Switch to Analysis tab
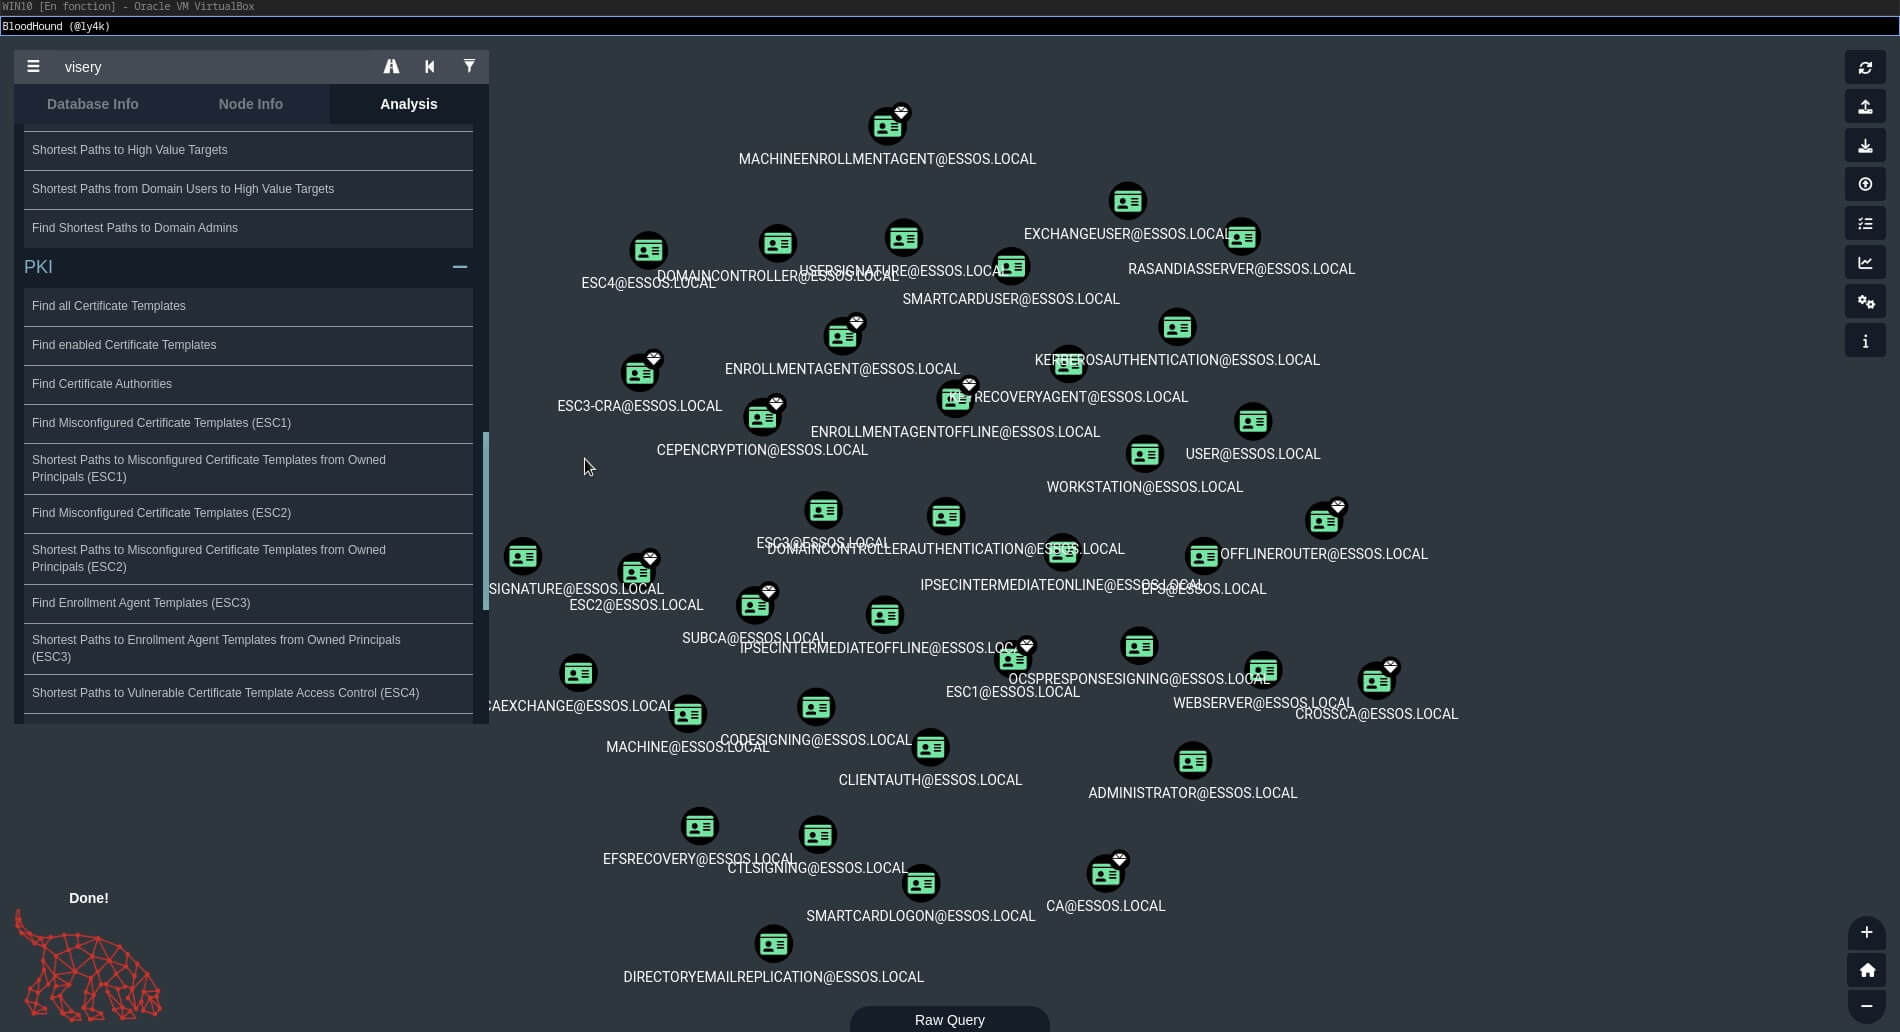This screenshot has width=1900, height=1032. 409,104
